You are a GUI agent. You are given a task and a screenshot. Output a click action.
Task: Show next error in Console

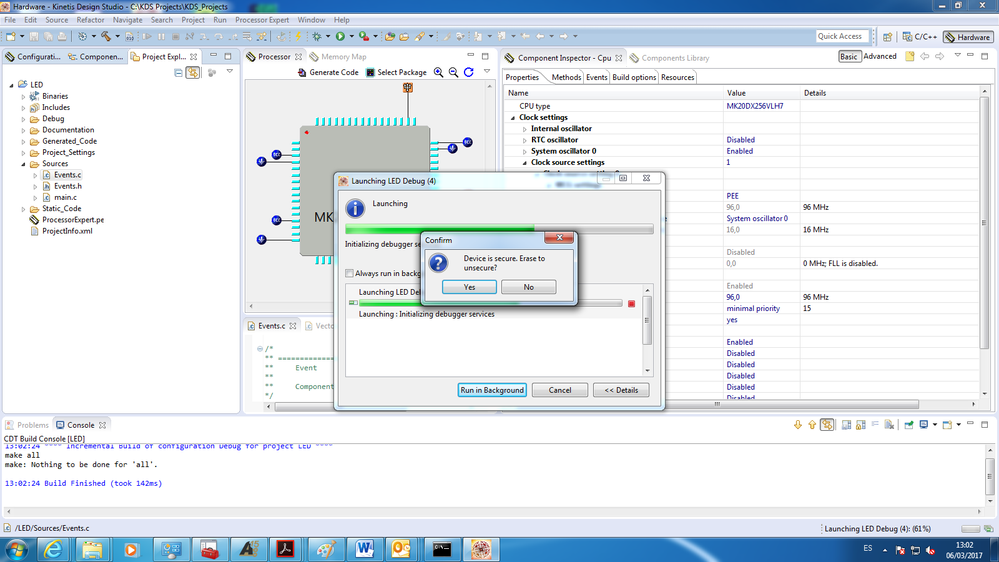pyautogui.click(x=798, y=424)
